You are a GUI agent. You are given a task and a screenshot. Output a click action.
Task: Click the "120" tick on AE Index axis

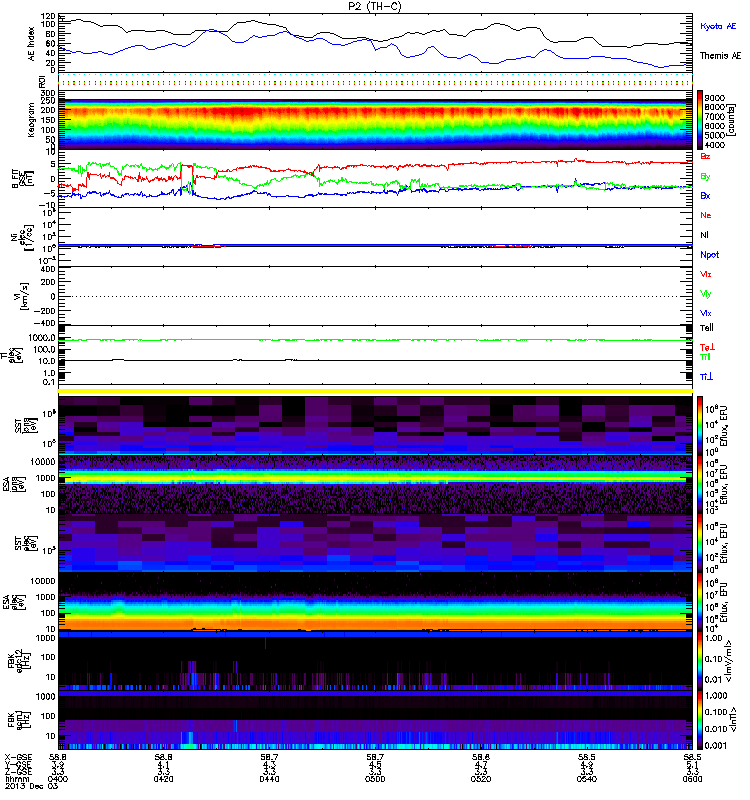click(x=48, y=16)
